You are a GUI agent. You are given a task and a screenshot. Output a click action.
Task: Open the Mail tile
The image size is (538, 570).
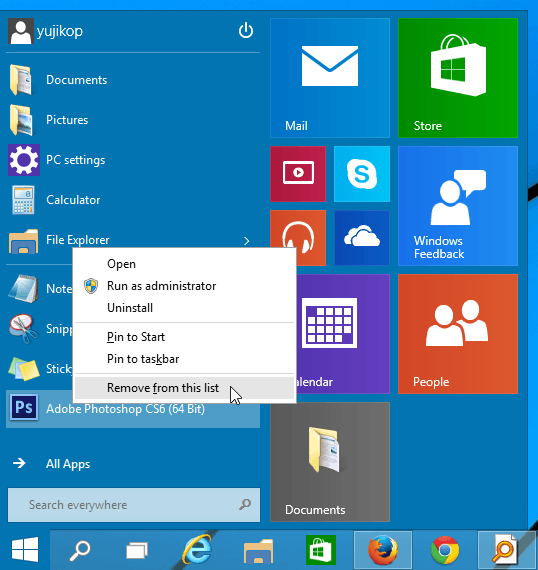click(330, 78)
